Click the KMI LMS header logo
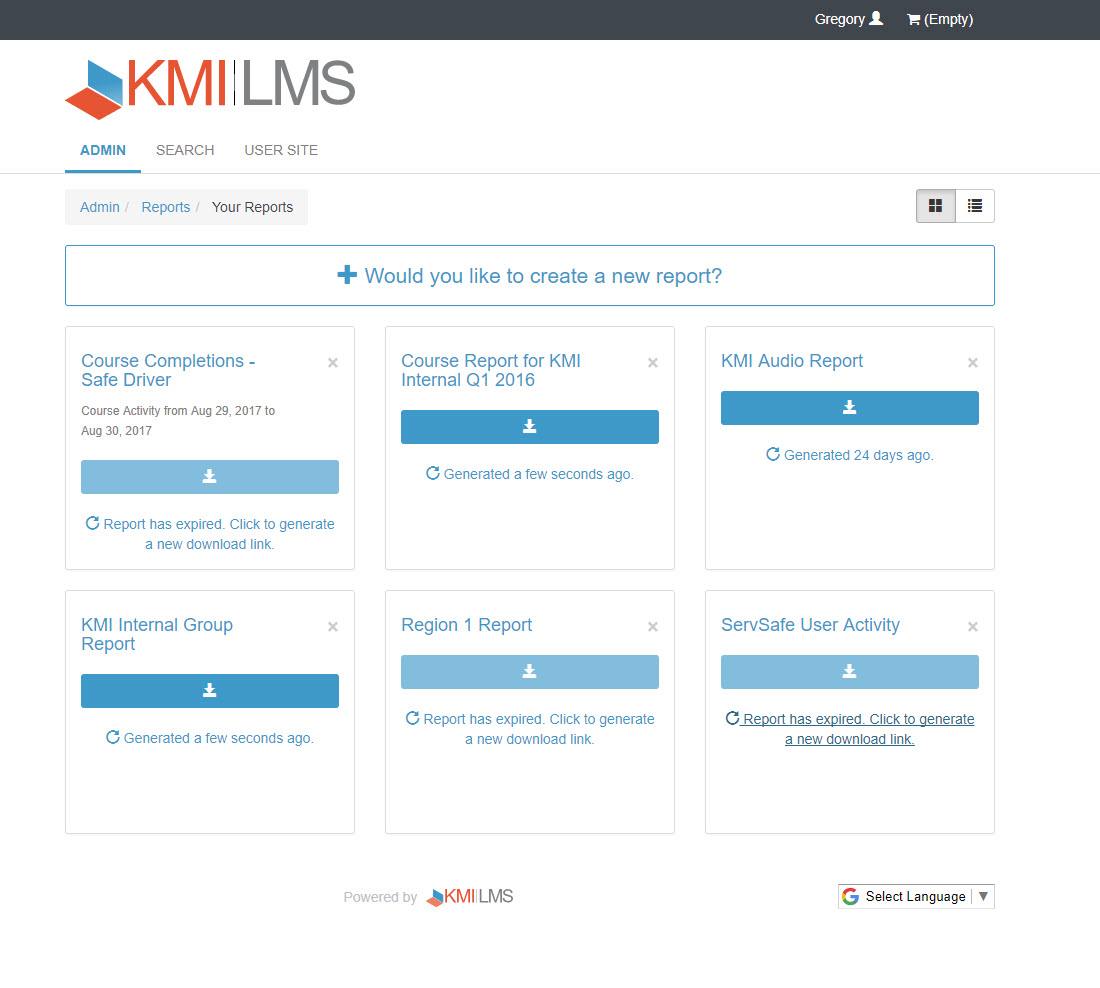This screenshot has height=988, width=1100. 210,88
